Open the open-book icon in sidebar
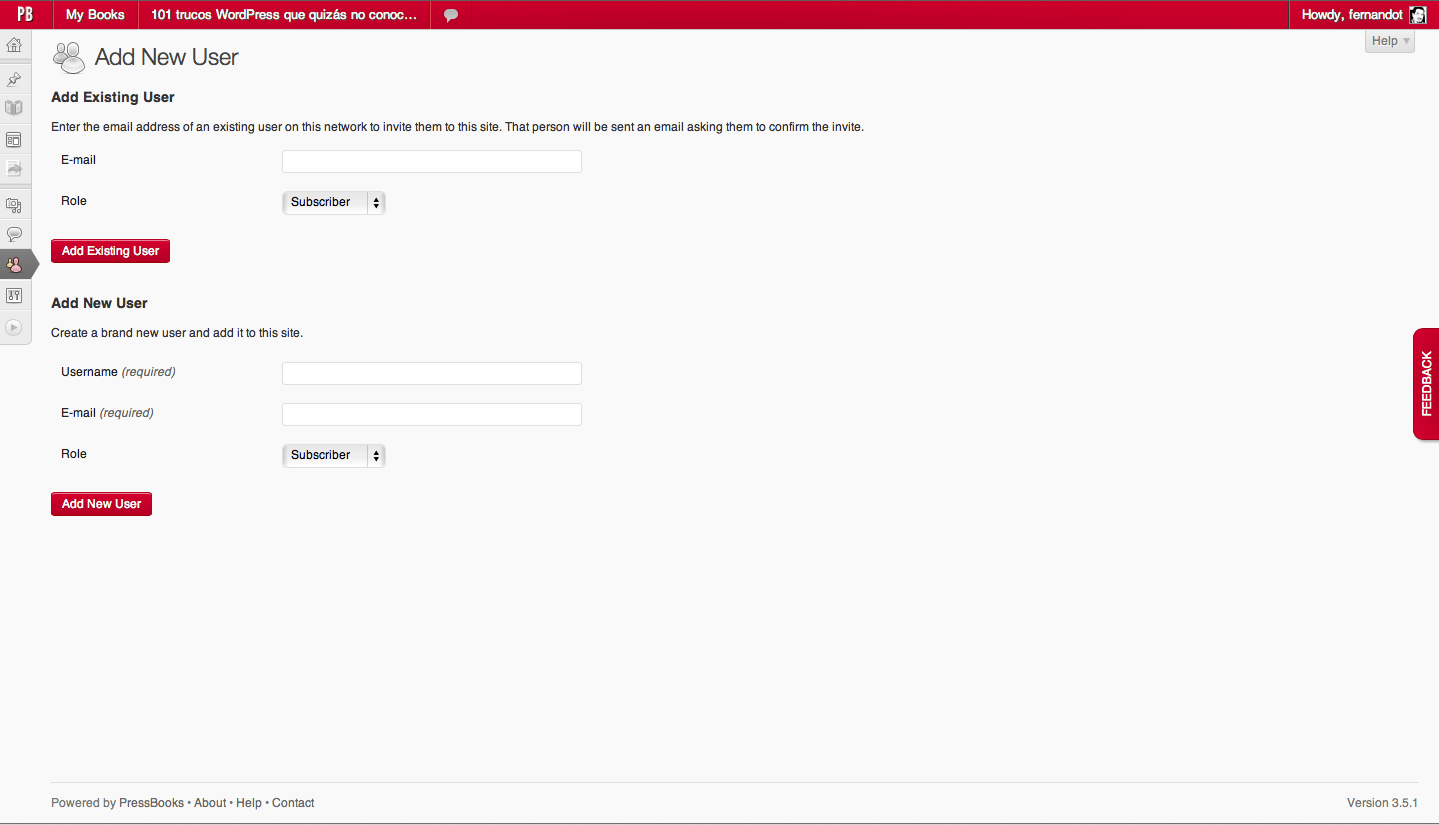Image resolution: width=1439 pixels, height=825 pixels. (14, 108)
